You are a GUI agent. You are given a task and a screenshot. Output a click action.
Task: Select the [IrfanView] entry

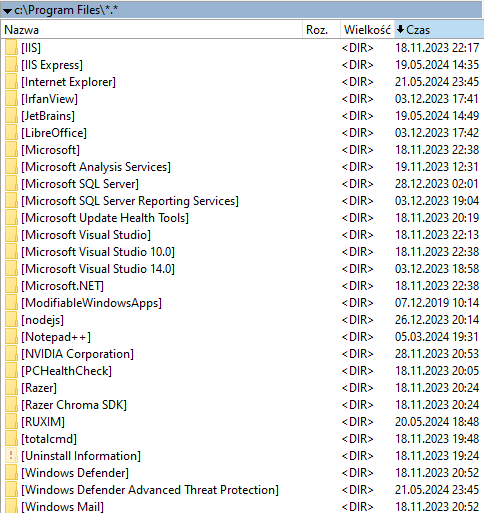pyautogui.click(x=49, y=99)
